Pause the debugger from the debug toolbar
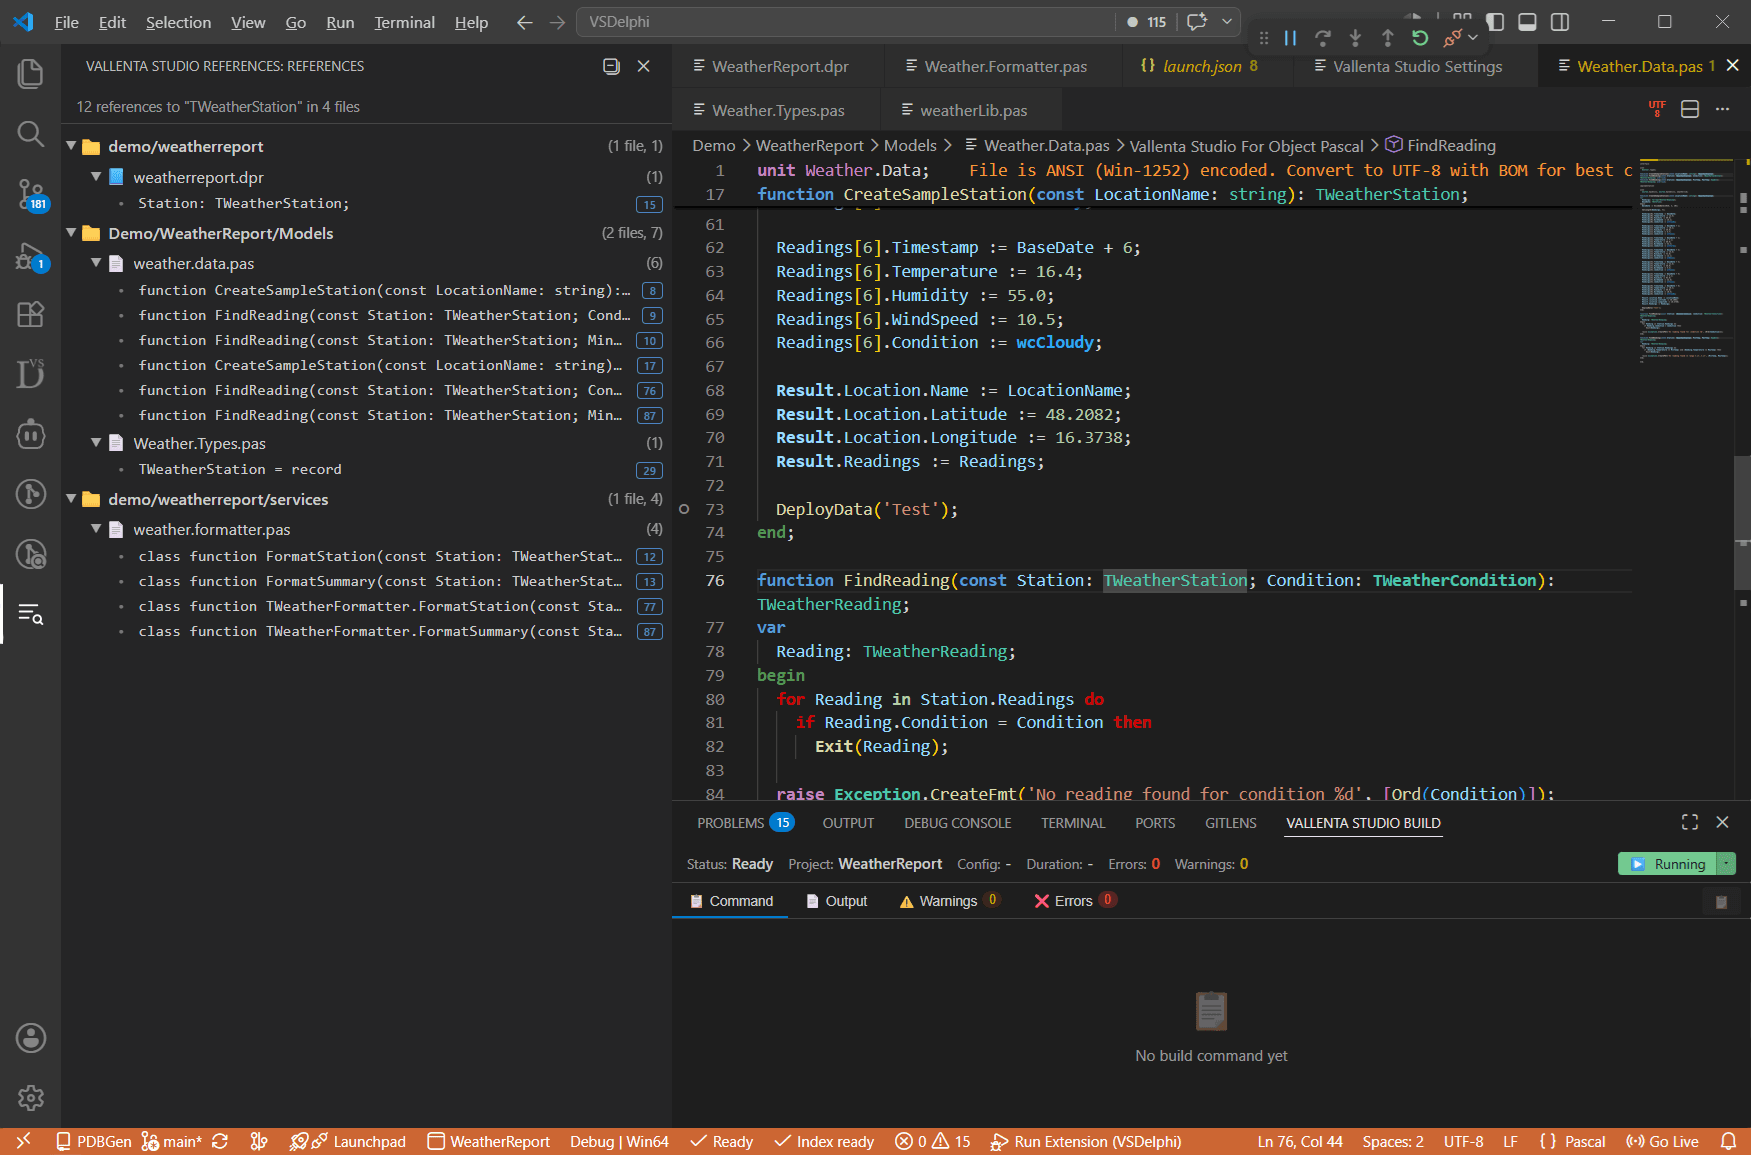1751x1155 pixels. [1290, 38]
